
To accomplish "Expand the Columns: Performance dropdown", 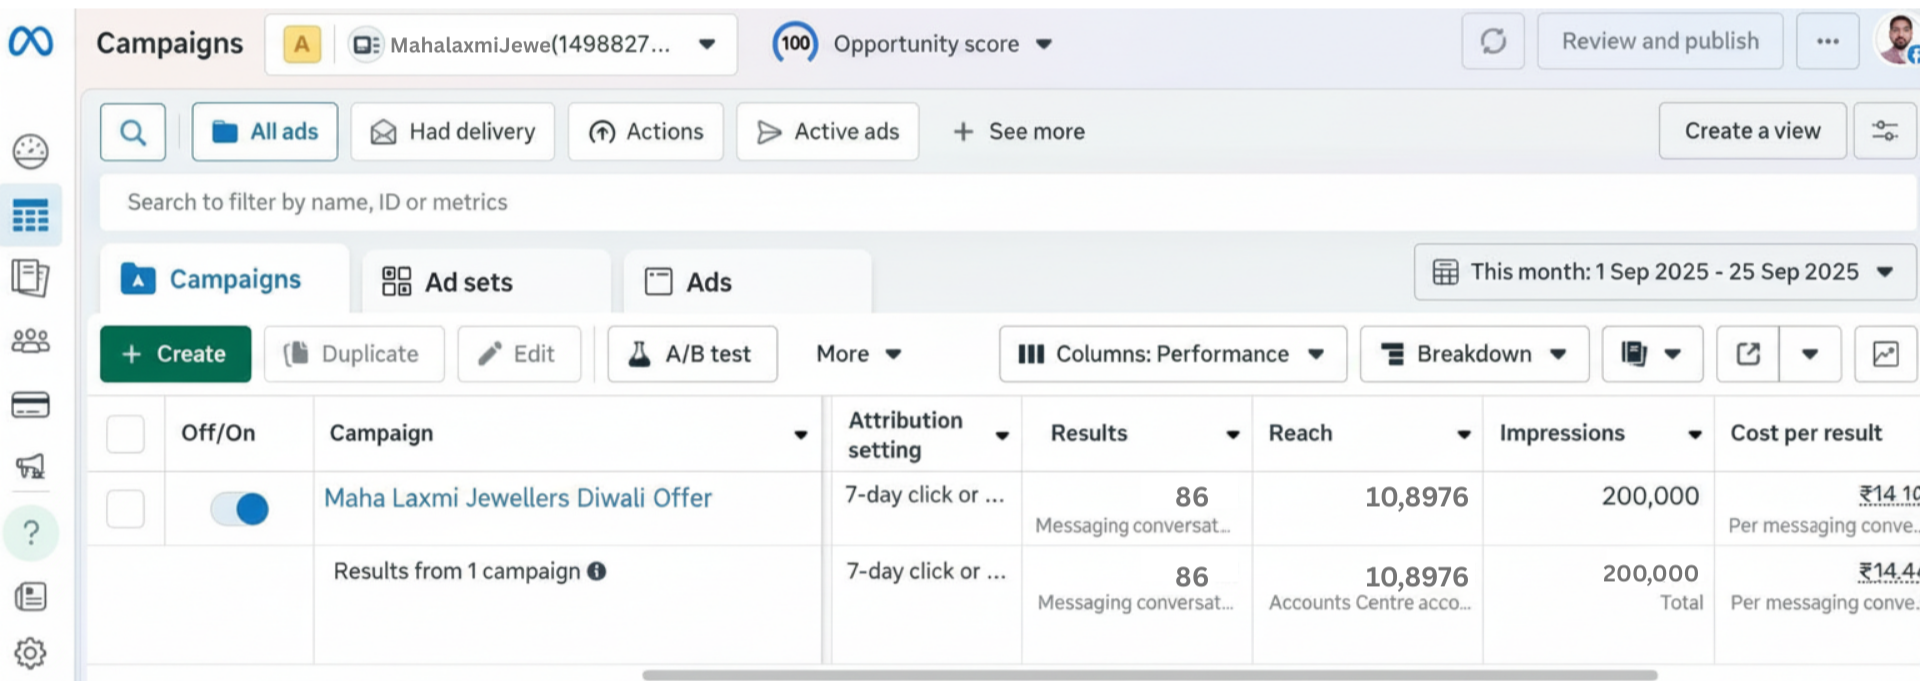I will point(1172,354).
